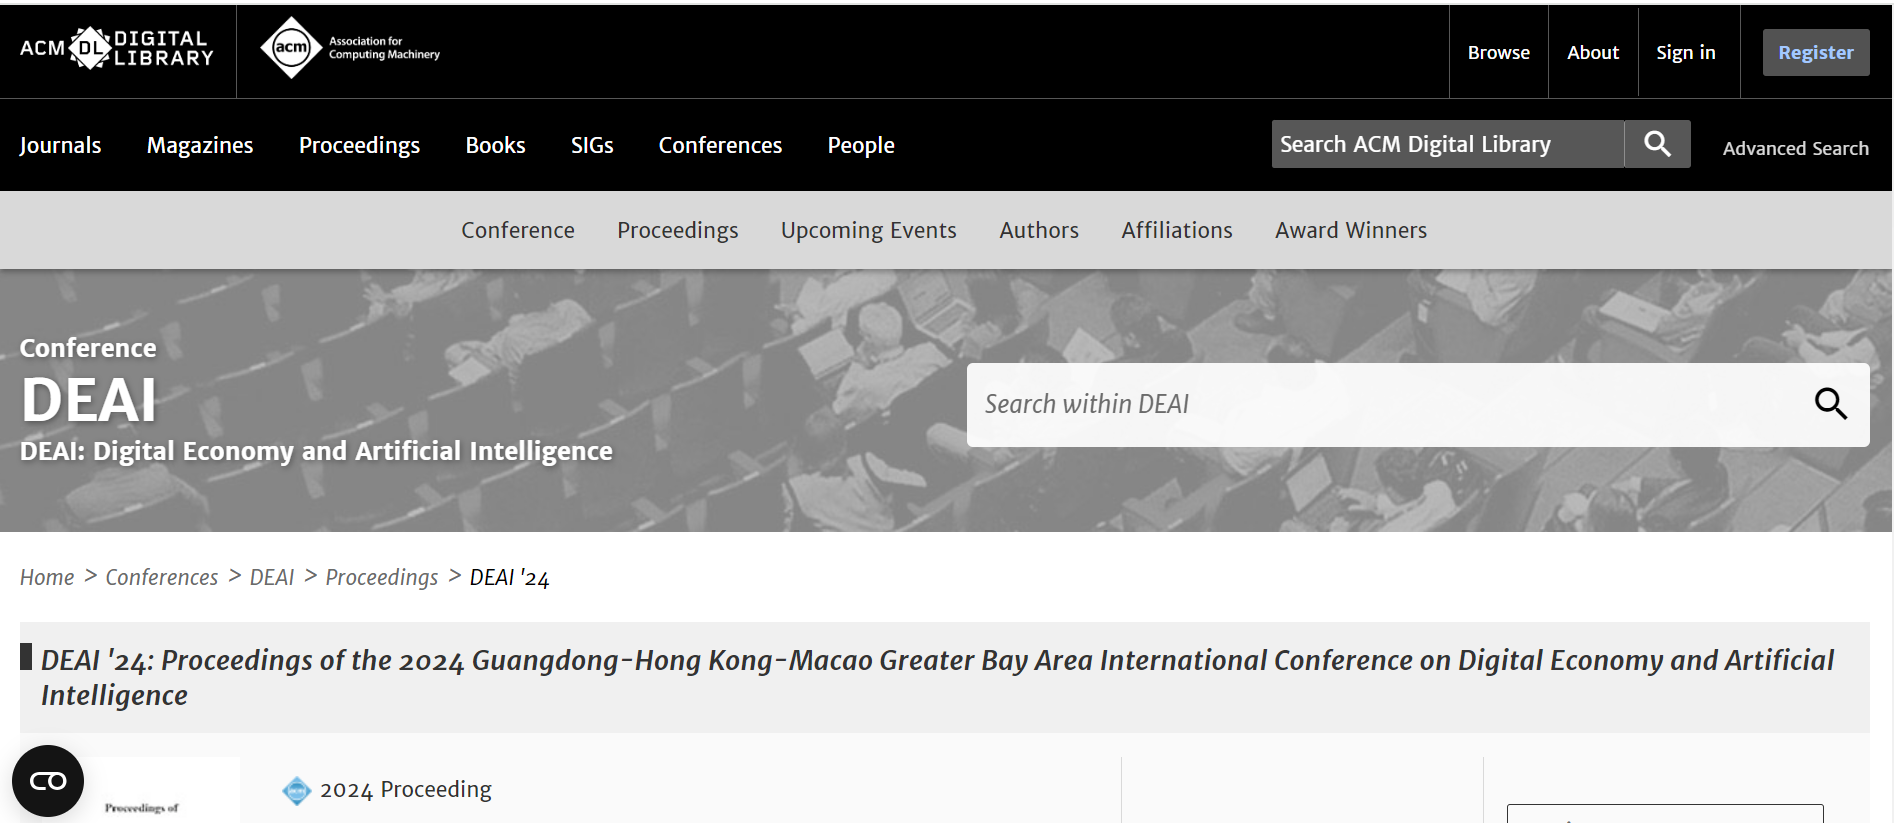Open the SIGs section
This screenshot has height=823, width=1894.
coord(592,145)
